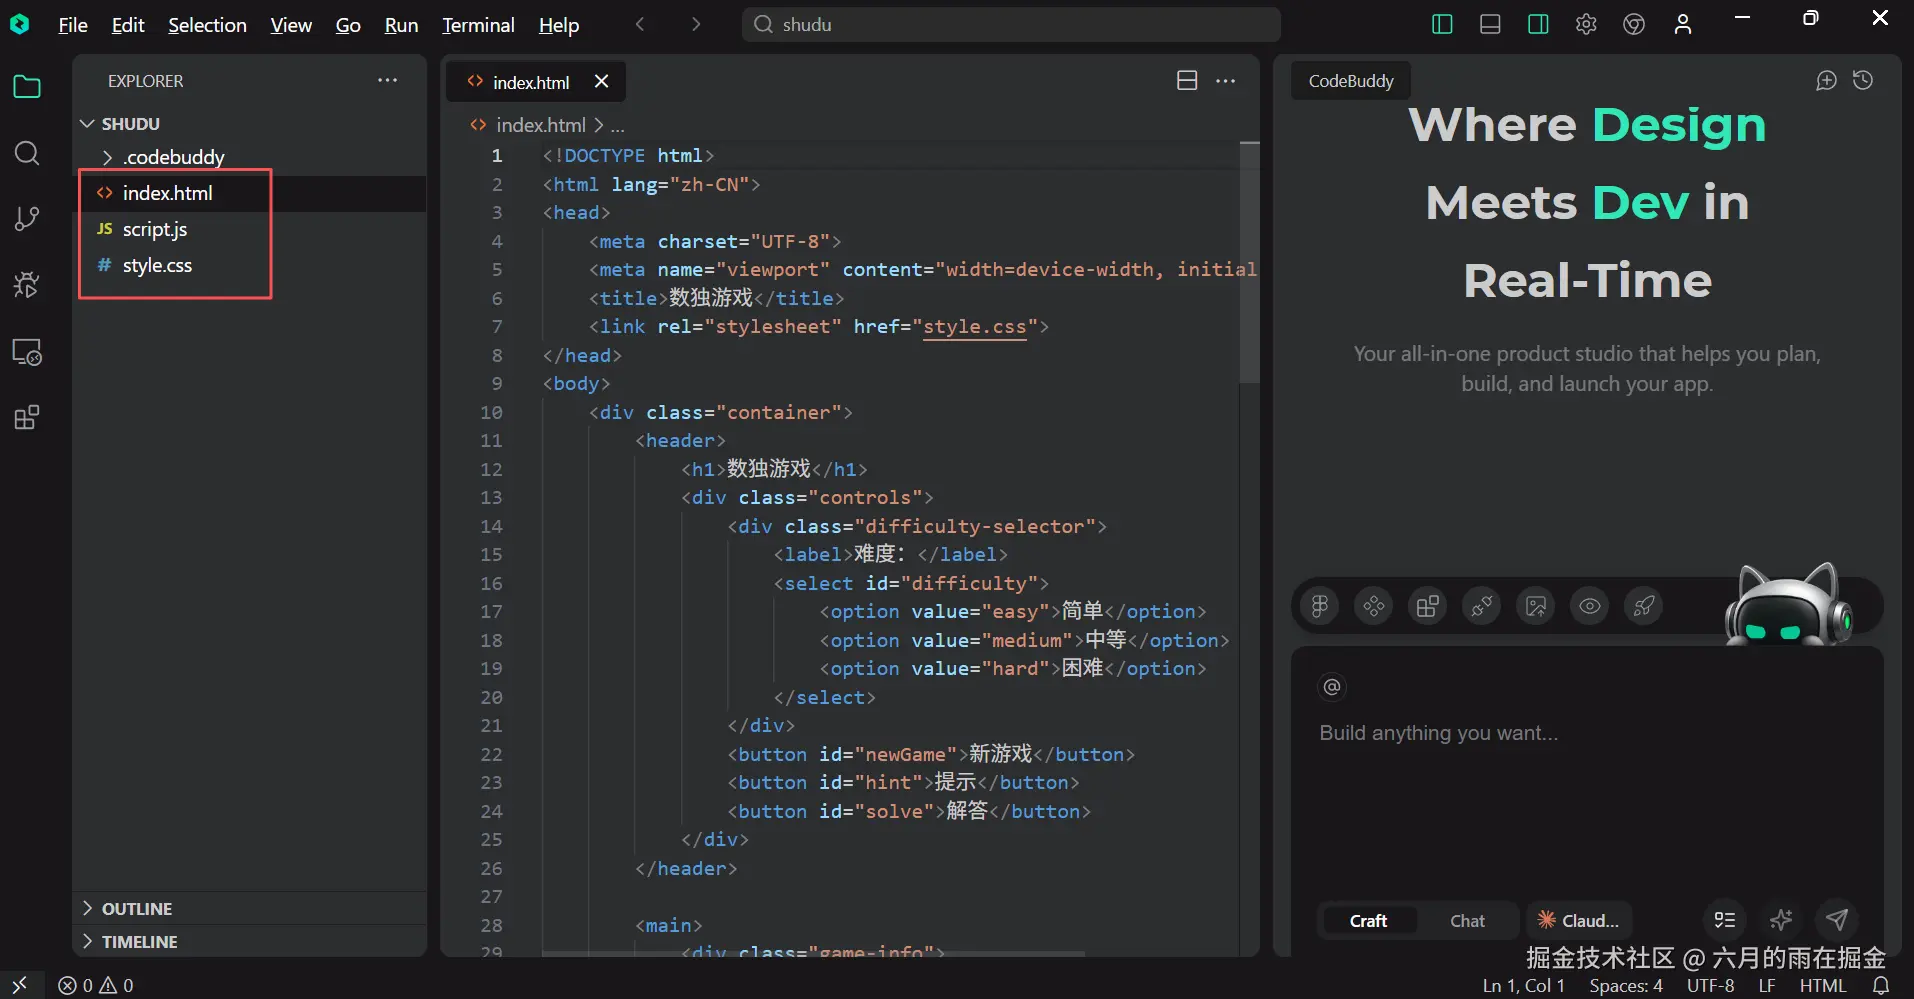This screenshot has width=1914, height=999.
Task: Click the sparkle enhance prompt icon
Action: [x=1781, y=920]
